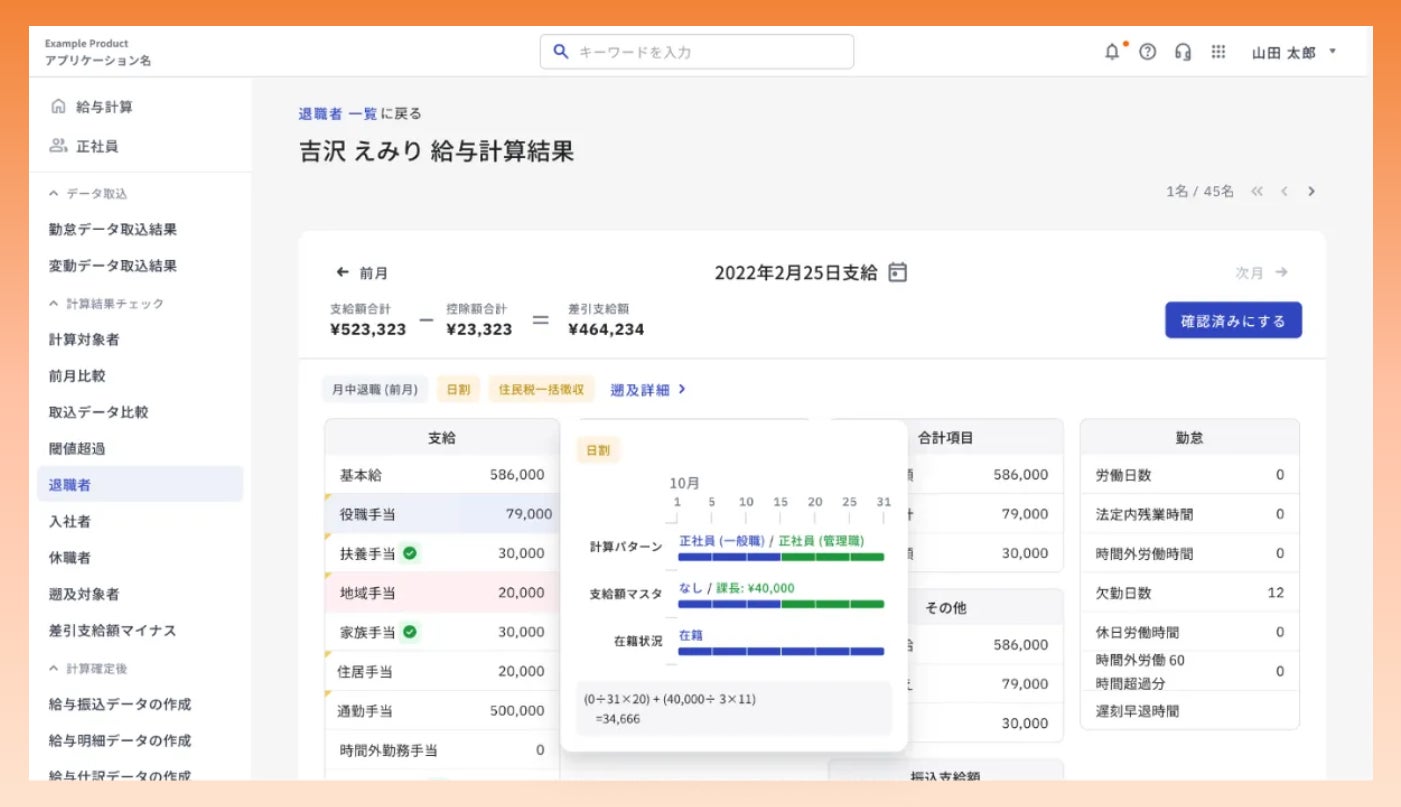
Task: Click the 計算パターン timeline bar
Action: pos(781,557)
